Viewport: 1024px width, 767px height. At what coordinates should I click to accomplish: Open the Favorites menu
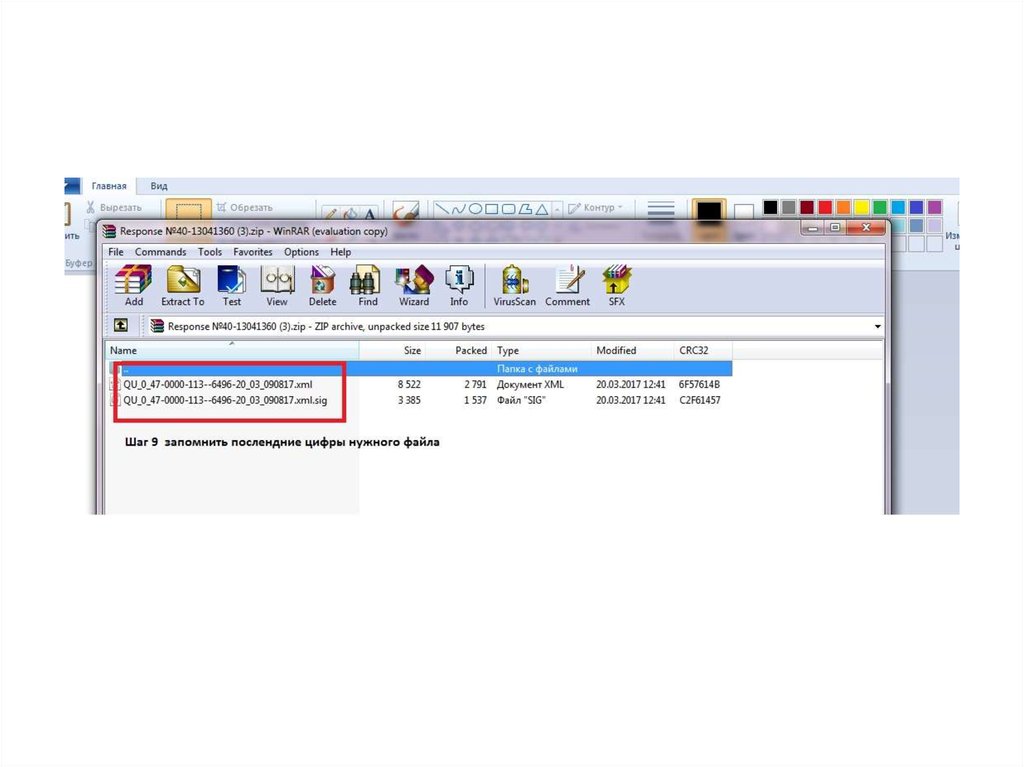tap(253, 252)
